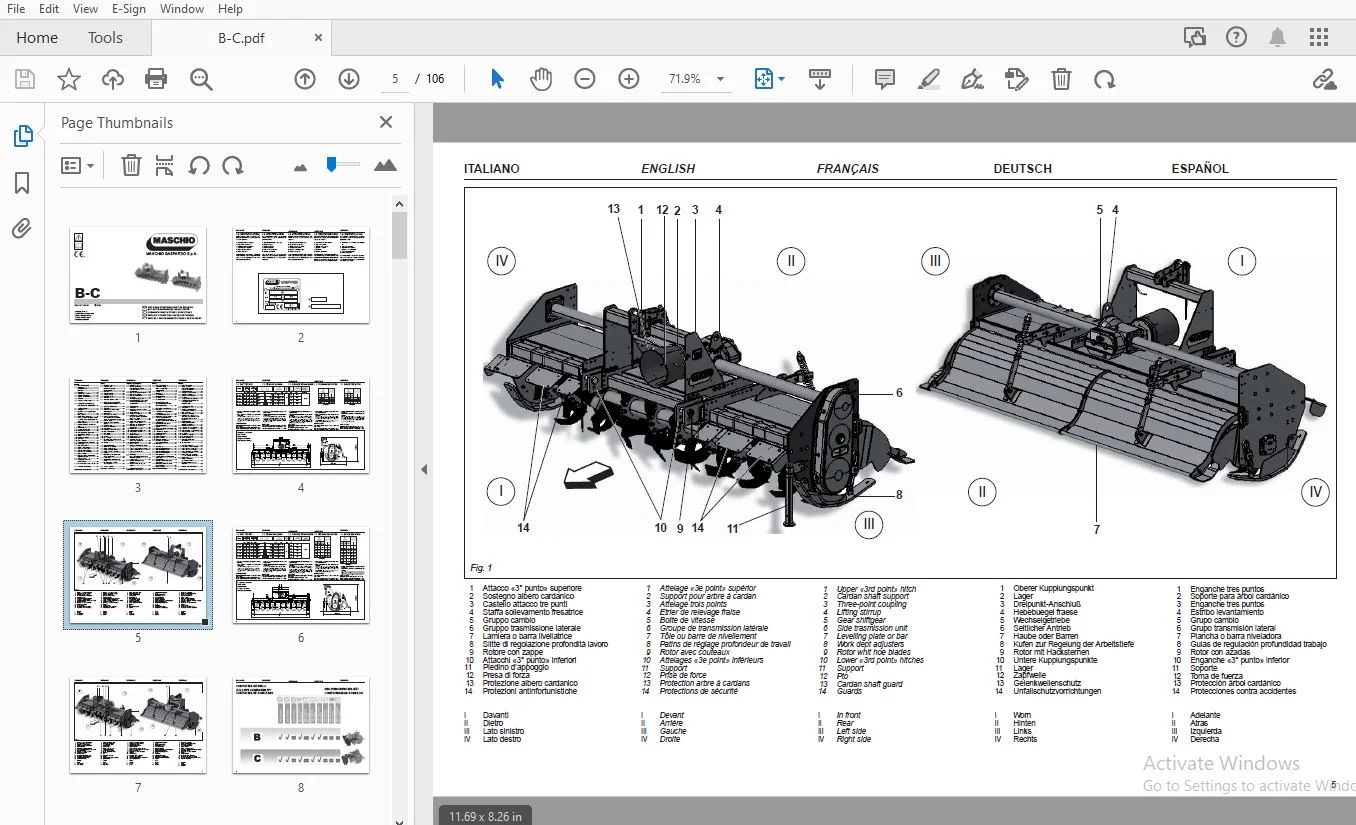
Task: Open the Attachments paperclip panel
Action: coord(22,229)
